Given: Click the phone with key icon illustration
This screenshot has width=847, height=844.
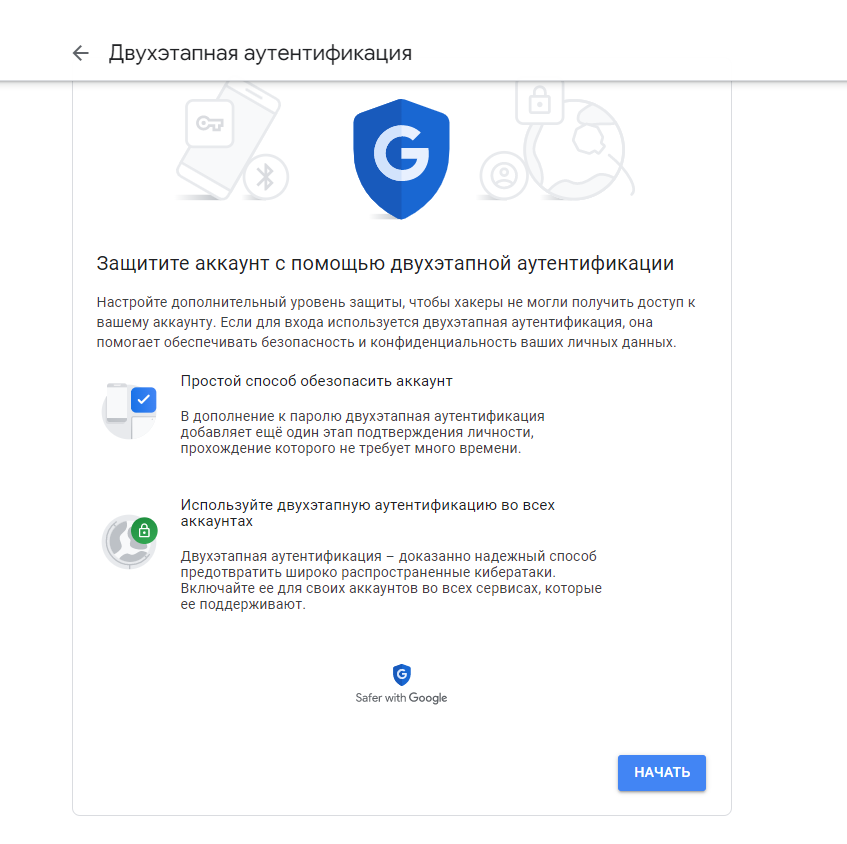Looking at the screenshot, I should pos(227,140).
